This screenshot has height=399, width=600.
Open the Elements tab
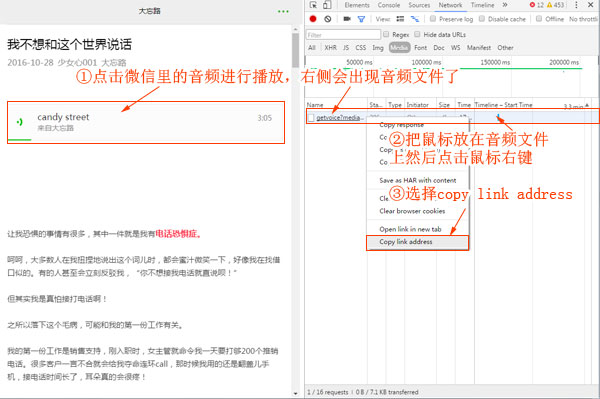pos(357,5)
